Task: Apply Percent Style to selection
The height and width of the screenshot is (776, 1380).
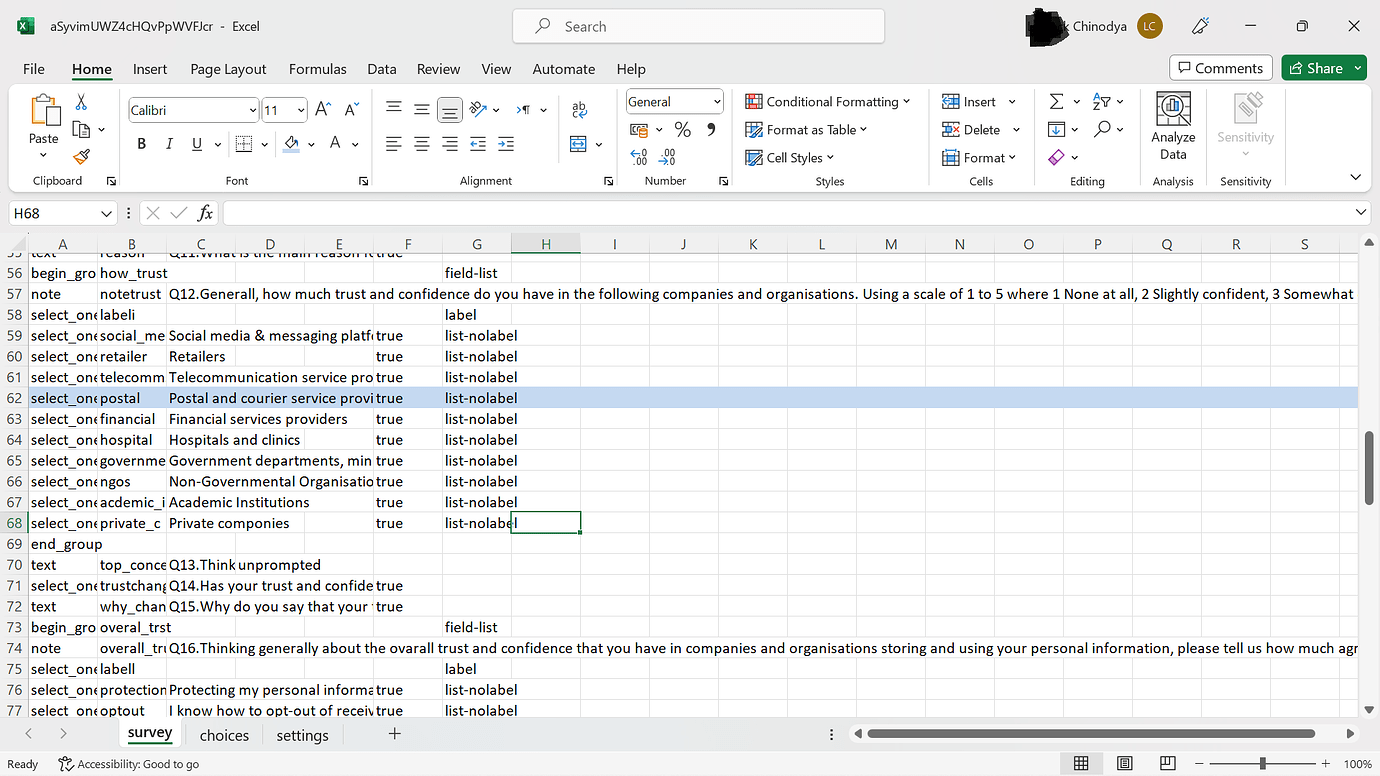Action: point(683,129)
